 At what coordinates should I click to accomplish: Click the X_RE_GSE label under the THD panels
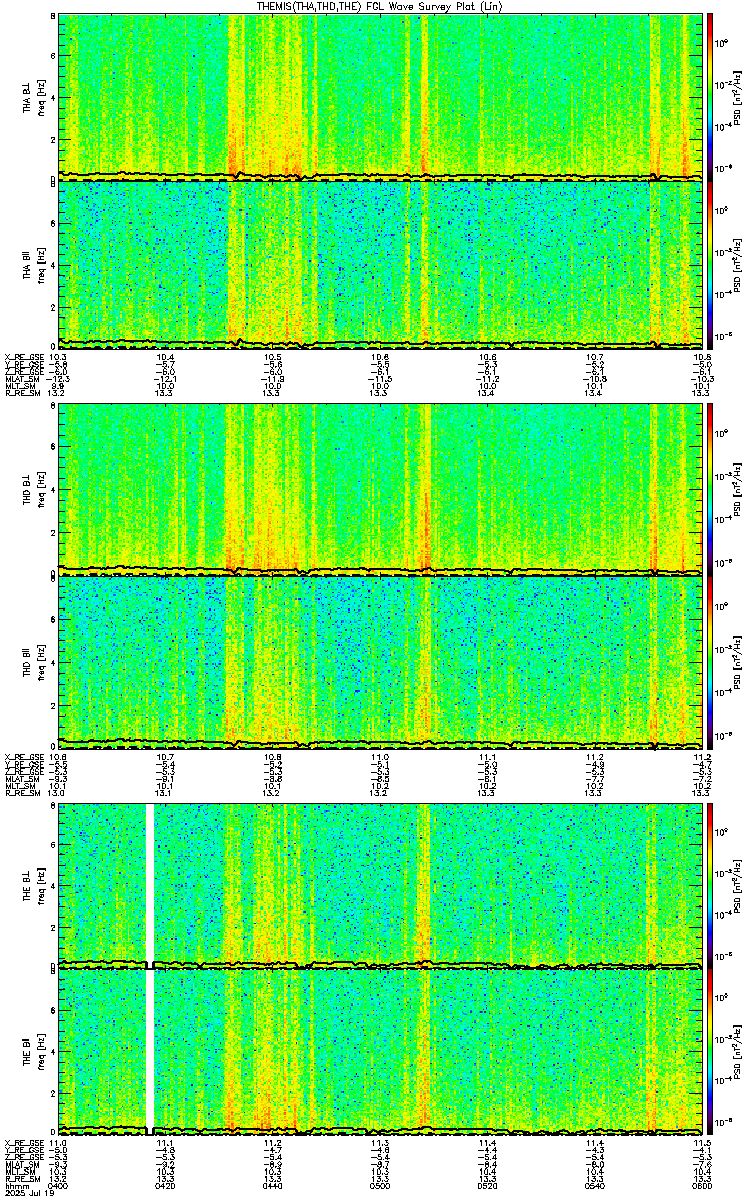(24, 755)
